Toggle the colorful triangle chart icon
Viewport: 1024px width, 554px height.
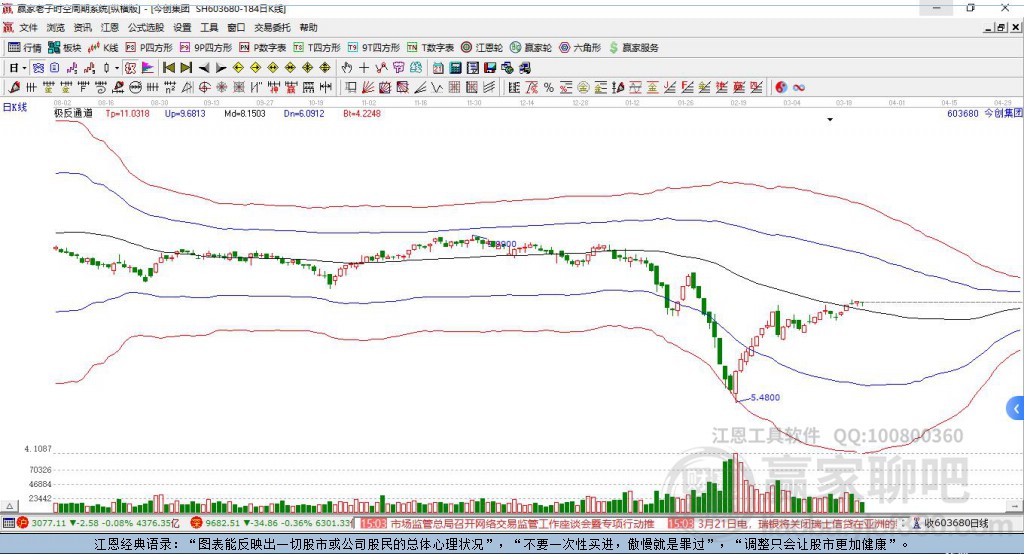148,68
